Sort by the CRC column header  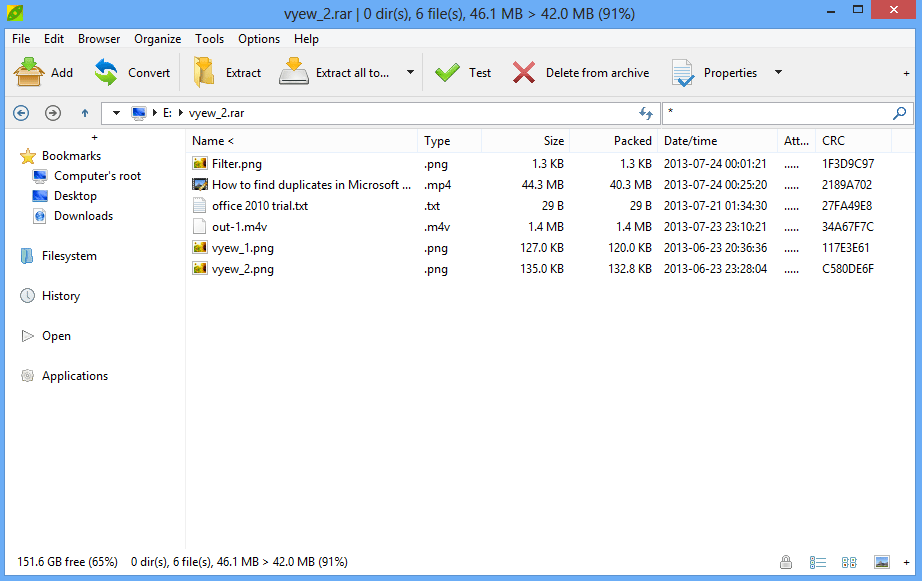point(854,141)
